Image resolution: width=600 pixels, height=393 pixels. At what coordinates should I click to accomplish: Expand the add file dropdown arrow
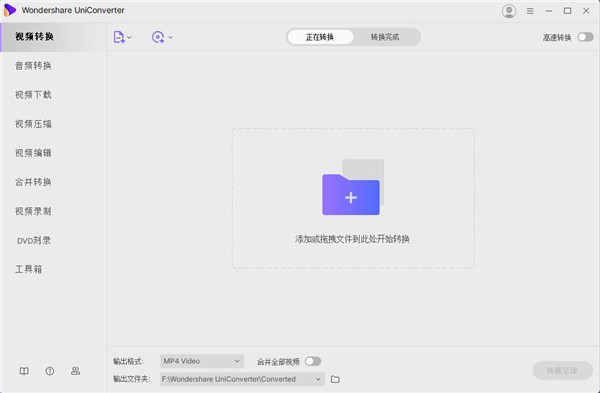(x=129, y=37)
